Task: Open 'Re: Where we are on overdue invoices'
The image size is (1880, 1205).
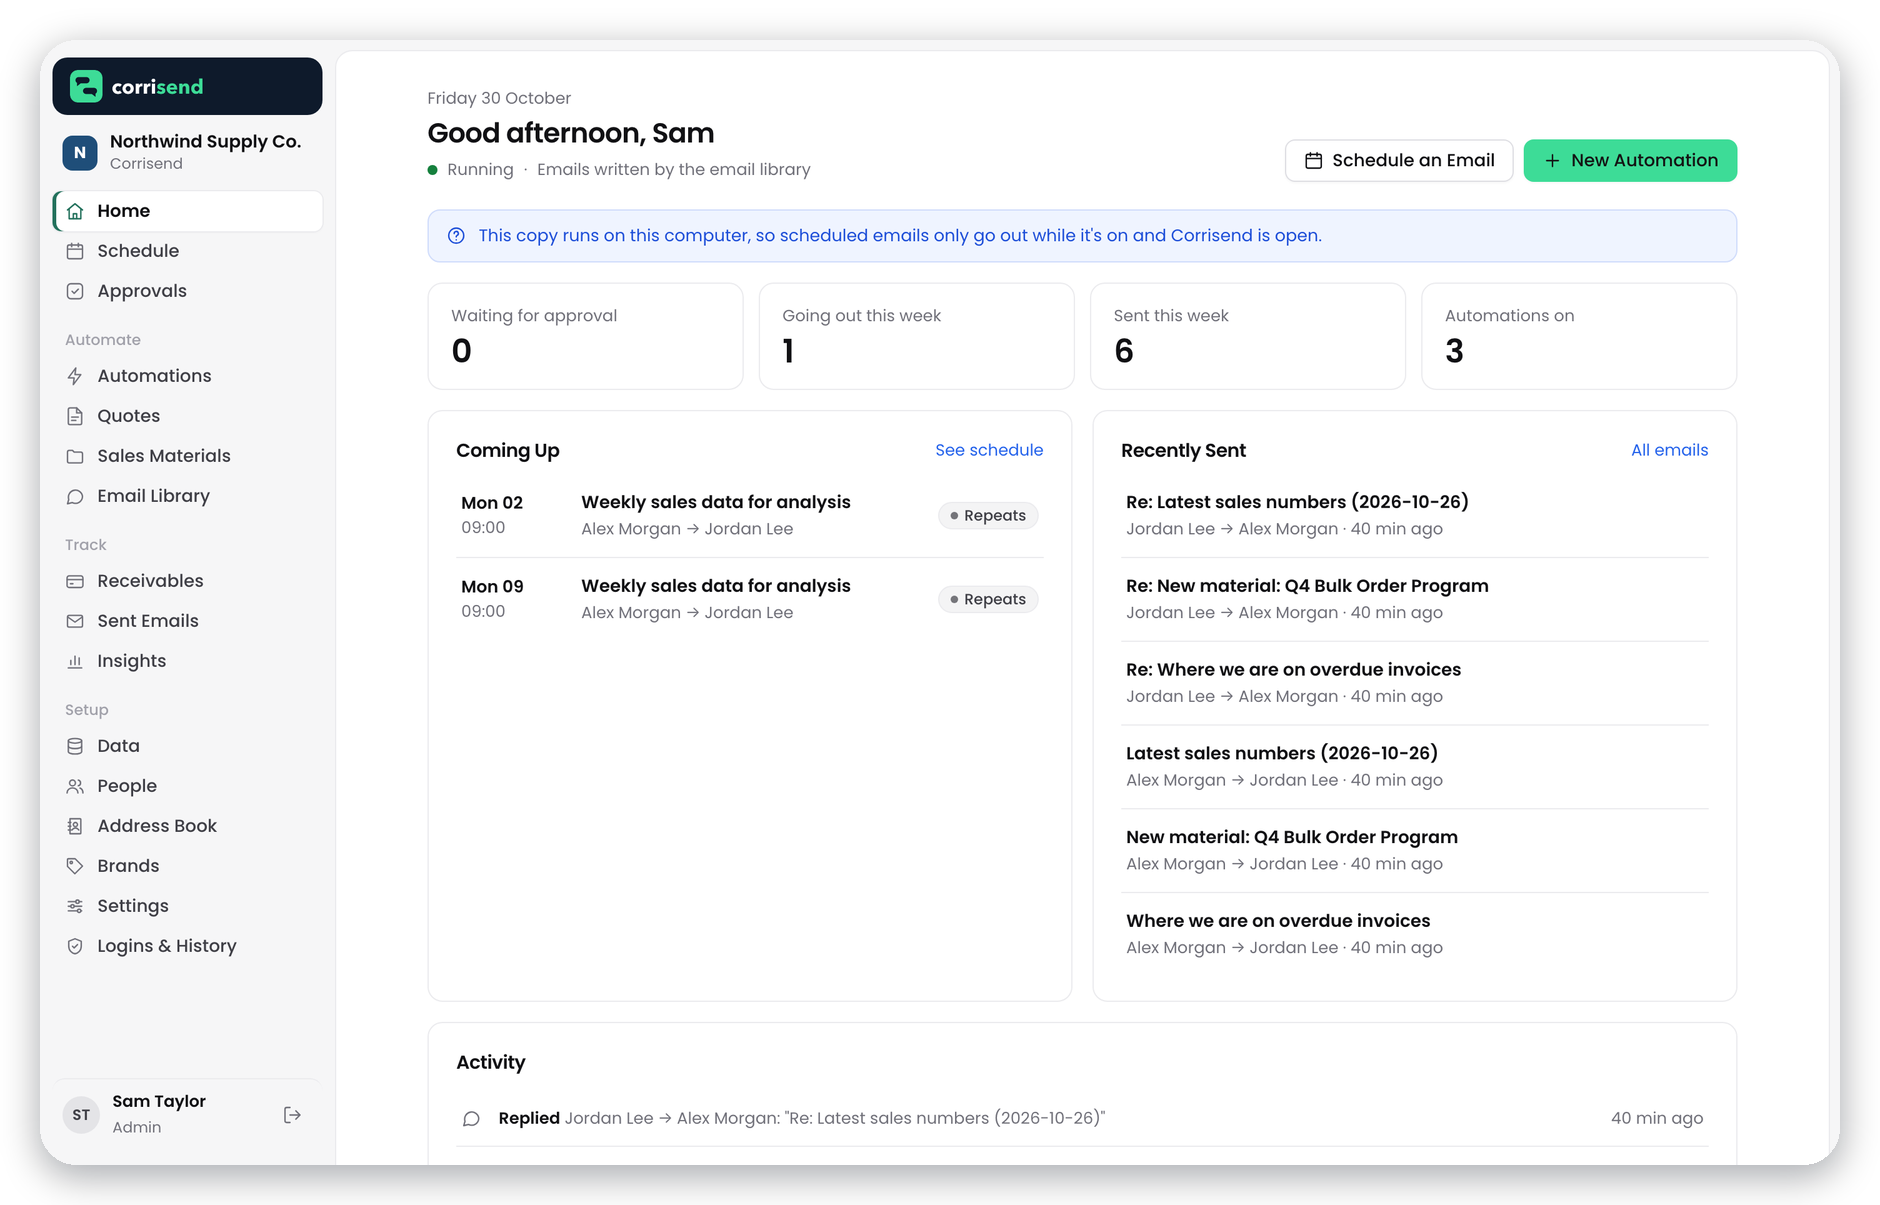Action: point(1414,683)
